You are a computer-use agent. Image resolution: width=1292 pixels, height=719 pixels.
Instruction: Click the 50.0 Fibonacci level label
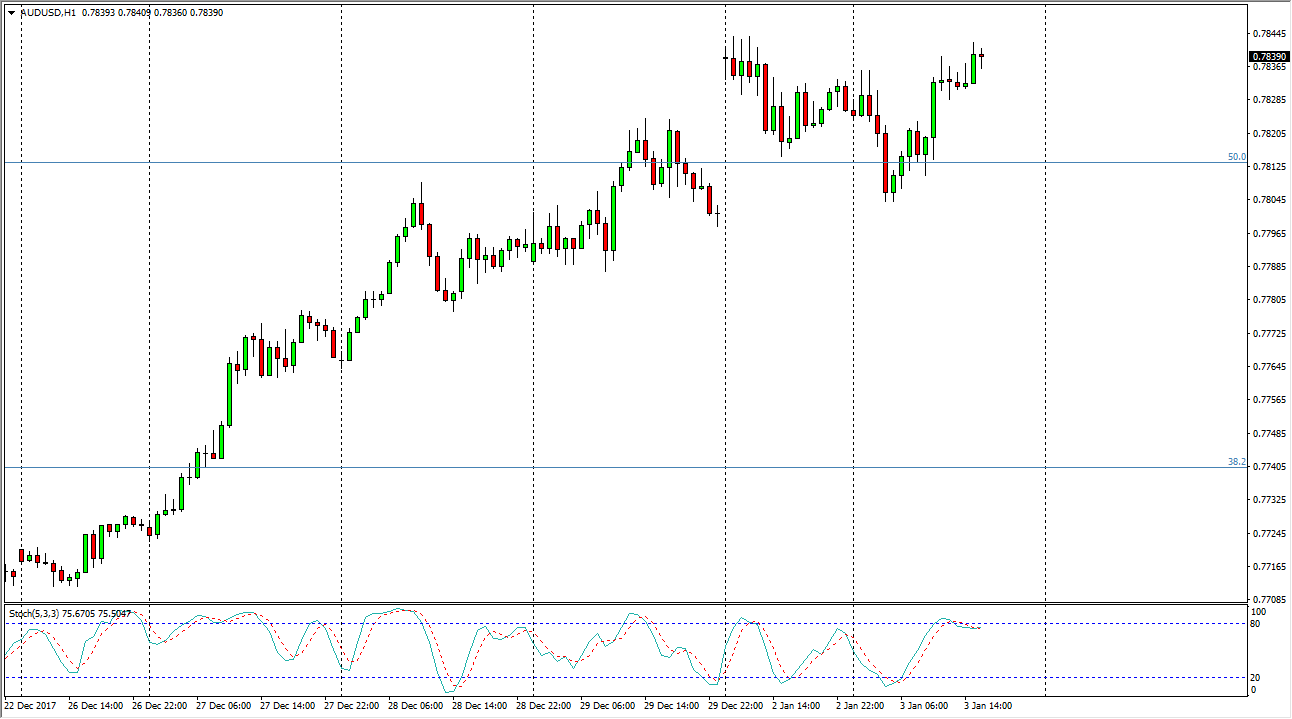[x=1236, y=157]
